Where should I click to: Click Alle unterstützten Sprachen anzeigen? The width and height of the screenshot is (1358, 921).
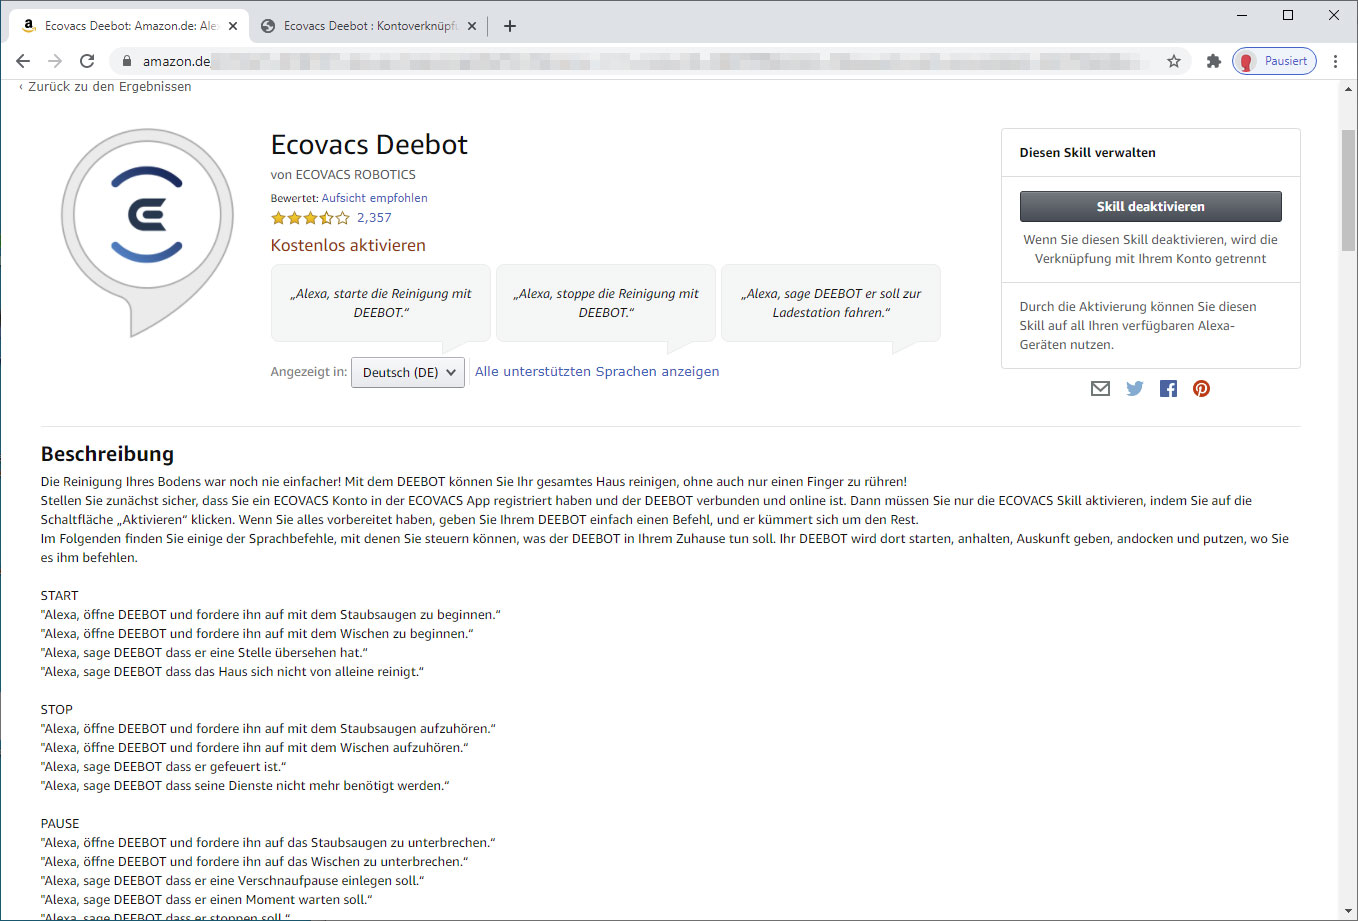click(x=597, y=372)
